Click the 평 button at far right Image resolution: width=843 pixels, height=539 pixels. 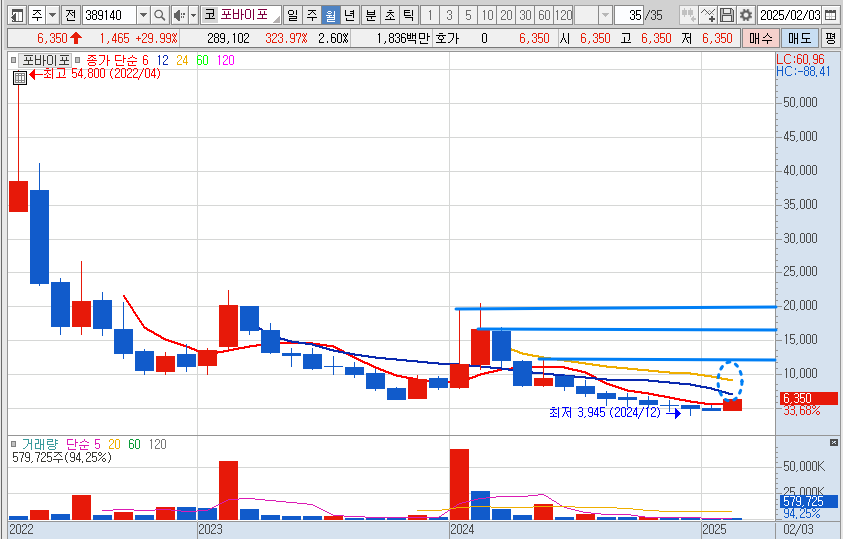[831, 38]
